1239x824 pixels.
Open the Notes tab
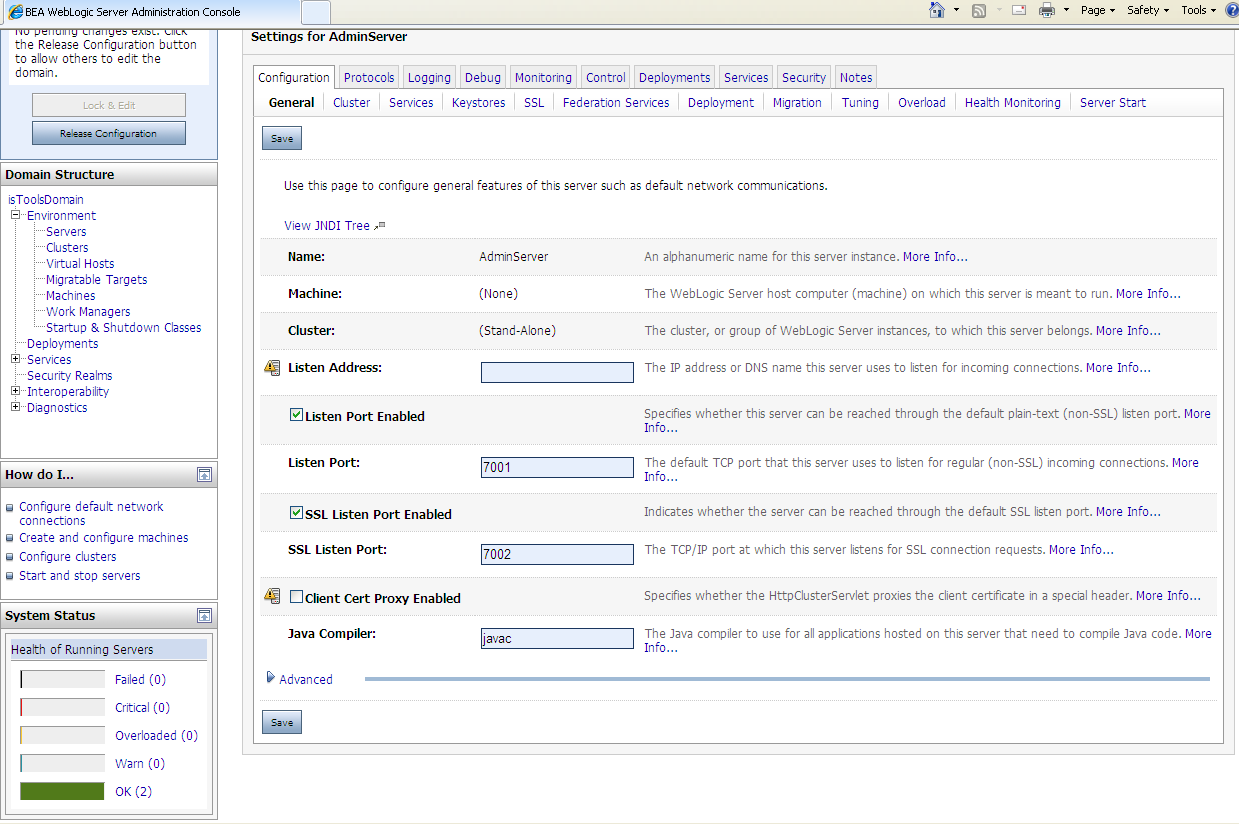click(x=856, y=77)
